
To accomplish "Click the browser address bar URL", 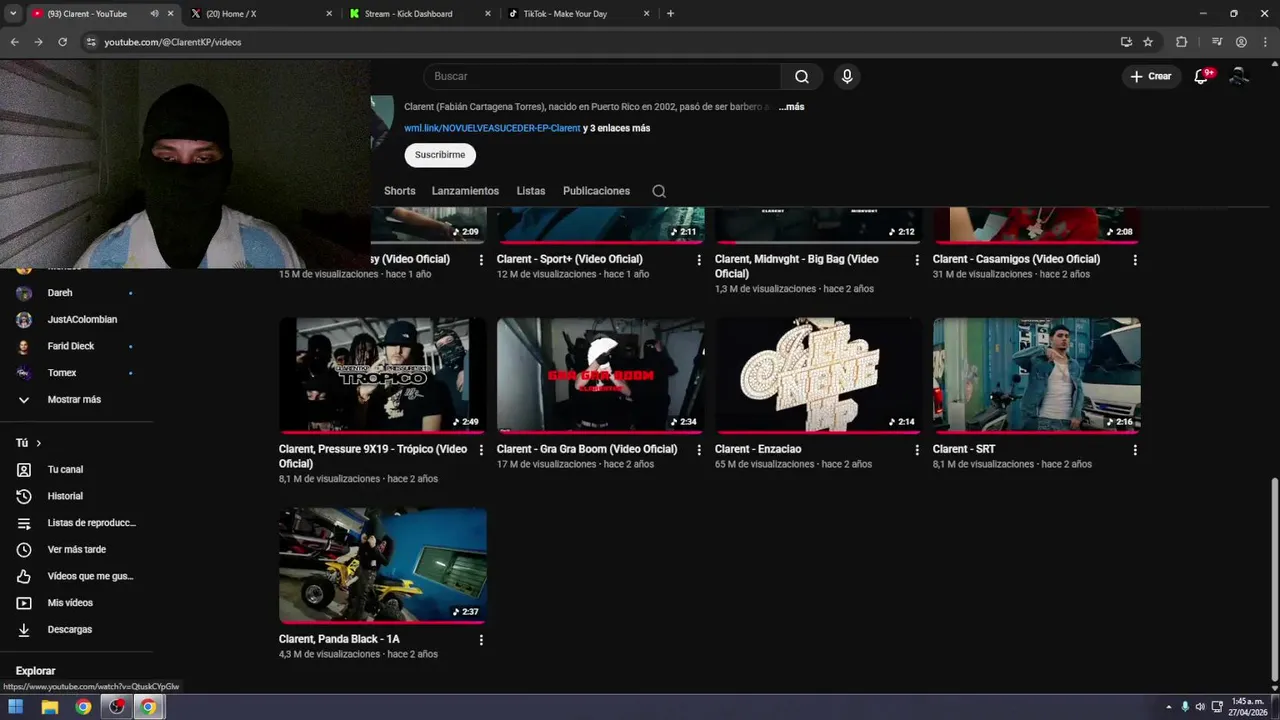I will tap(173, 42).
